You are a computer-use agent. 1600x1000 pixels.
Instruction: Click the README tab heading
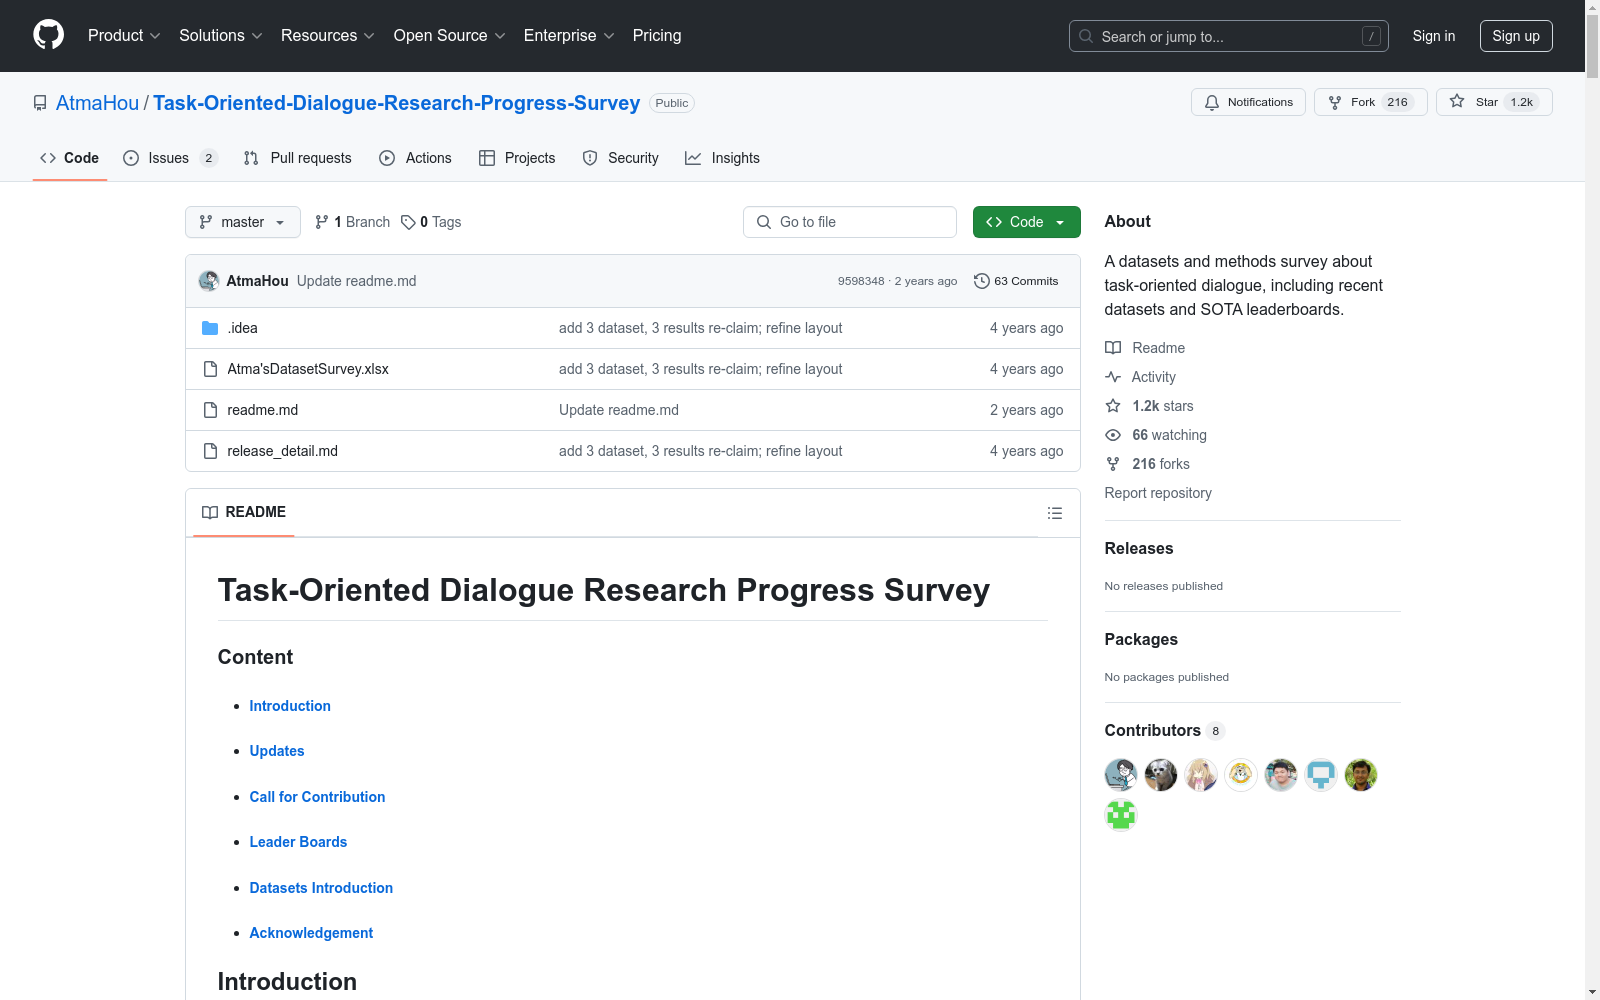point(244,512)
